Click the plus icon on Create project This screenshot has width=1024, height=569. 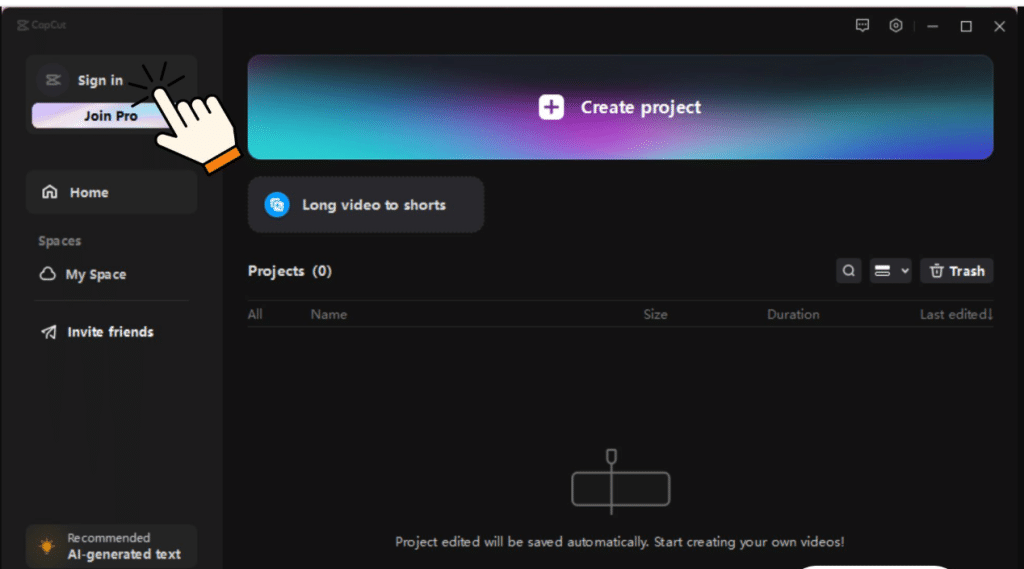click(551, 107)
